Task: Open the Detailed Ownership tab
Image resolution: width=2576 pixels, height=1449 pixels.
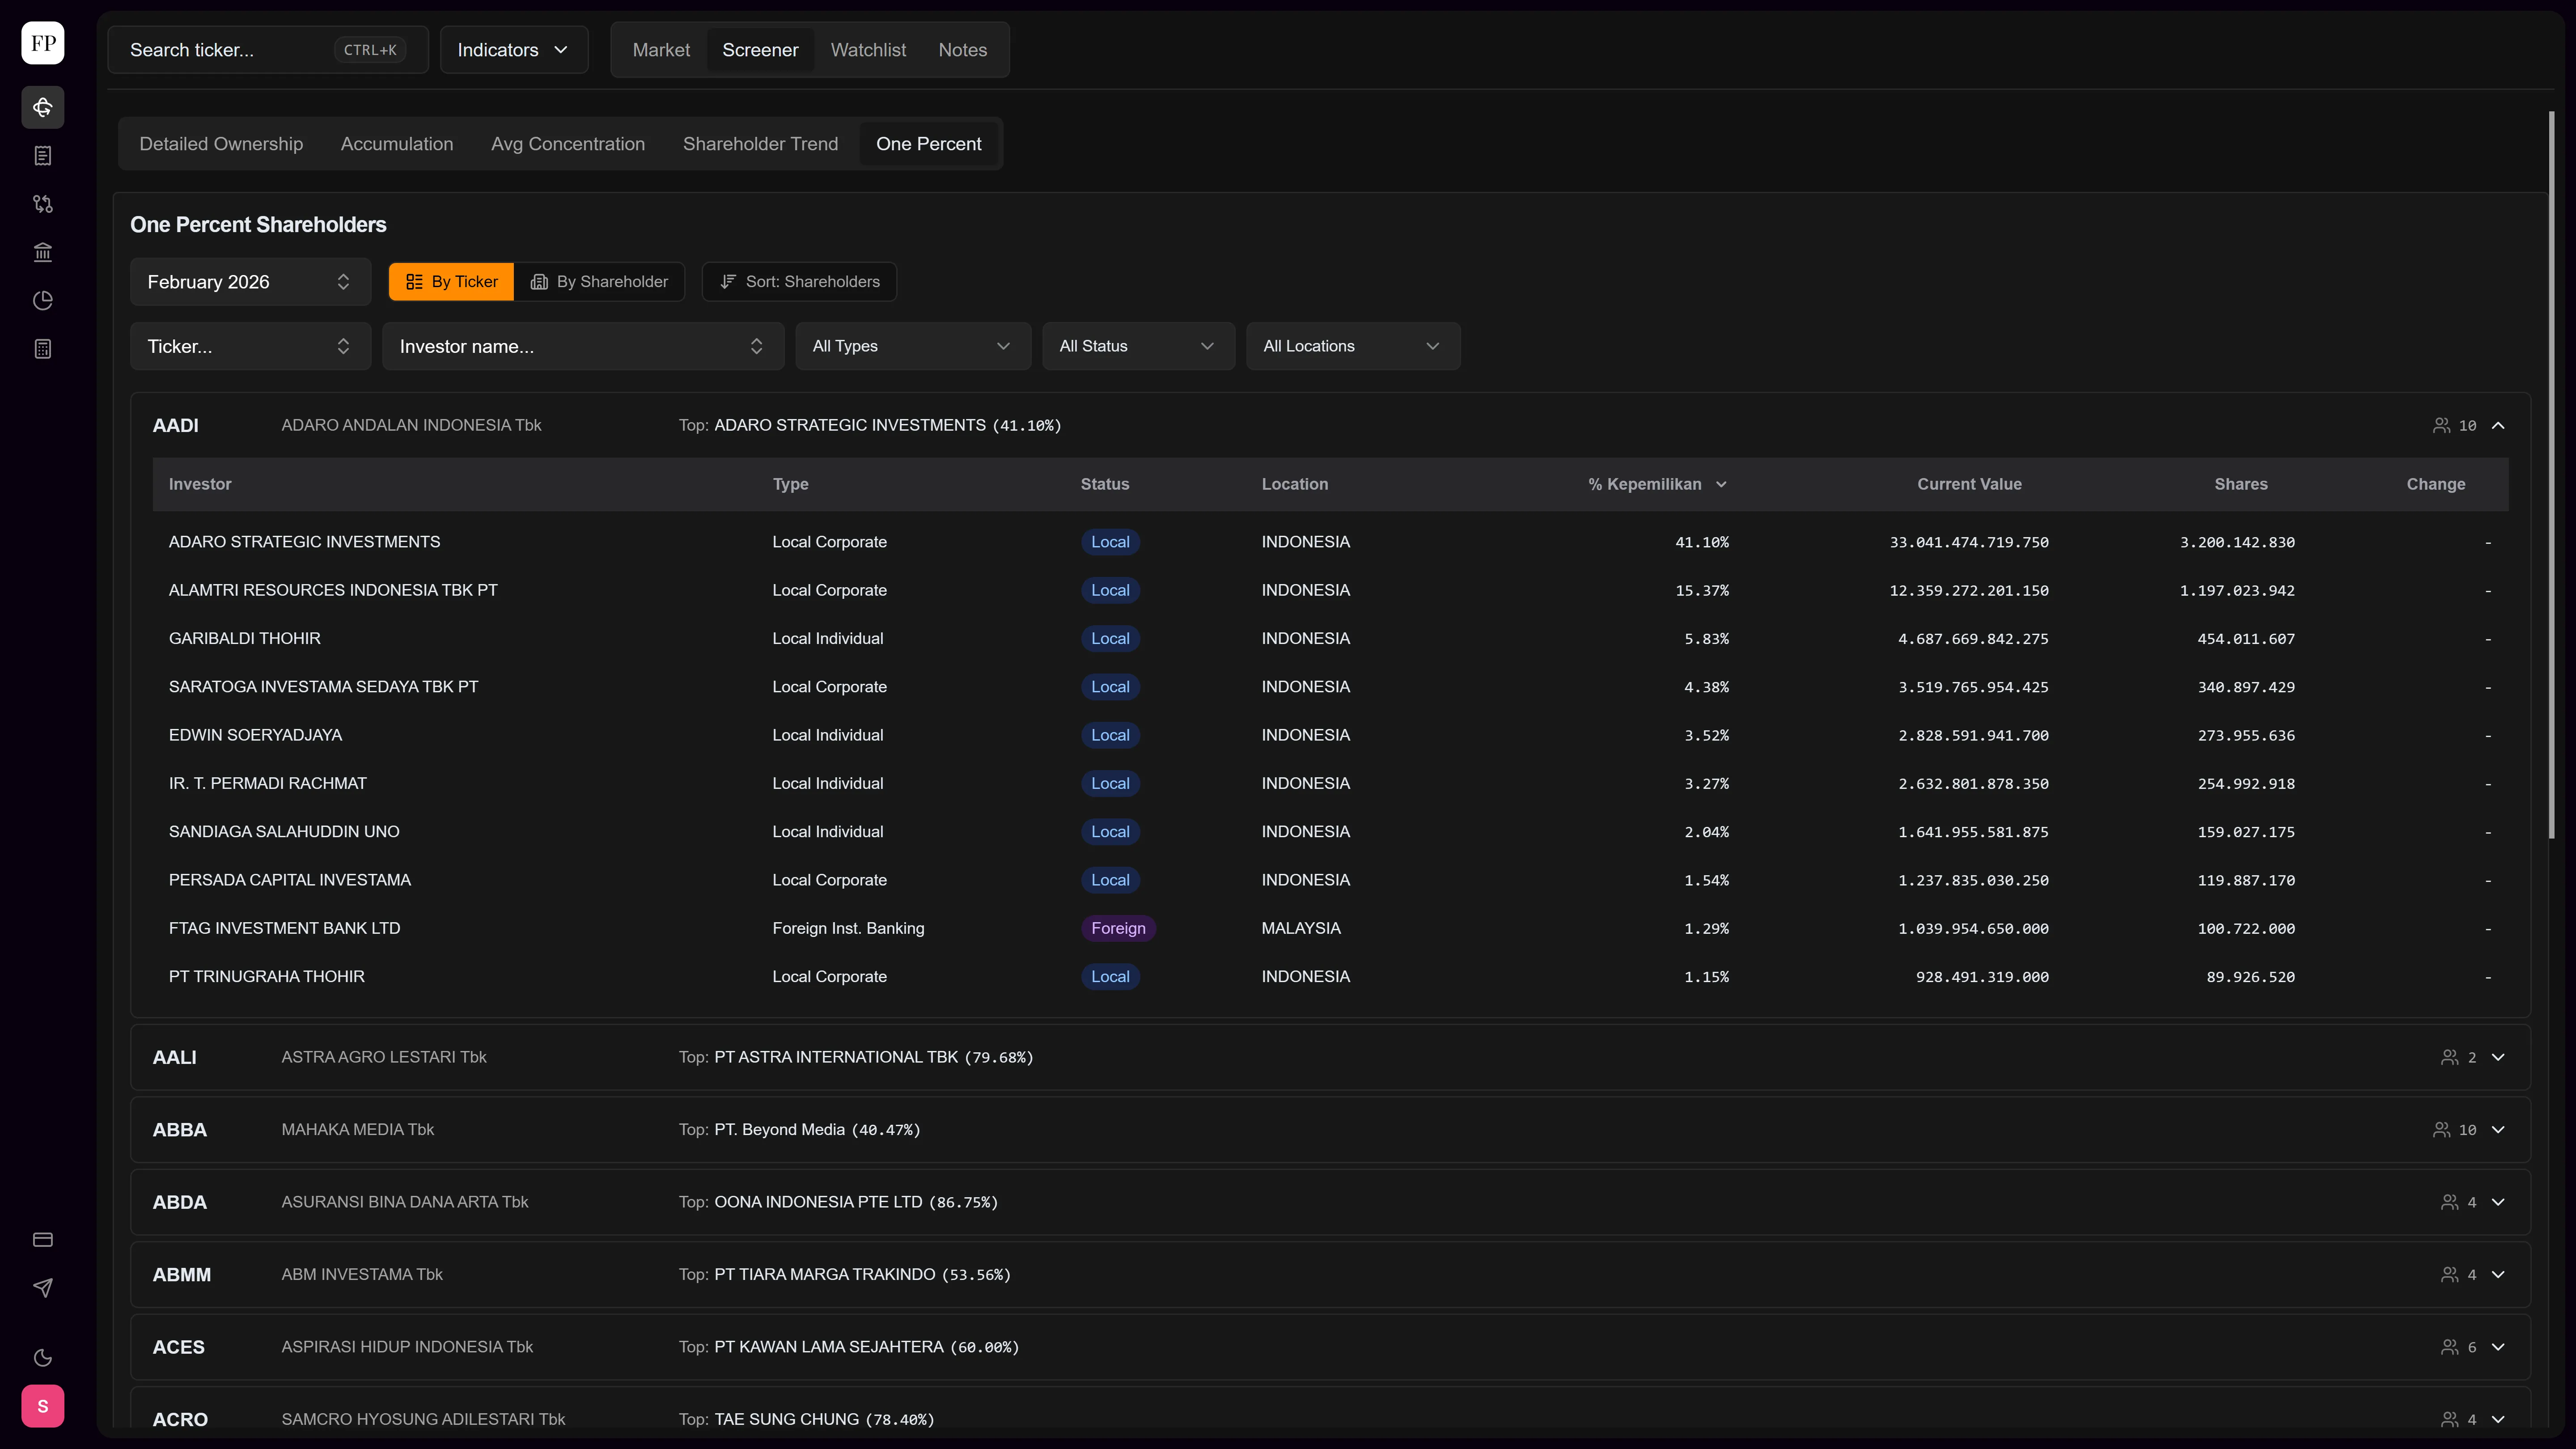Action: coord(221,144)
